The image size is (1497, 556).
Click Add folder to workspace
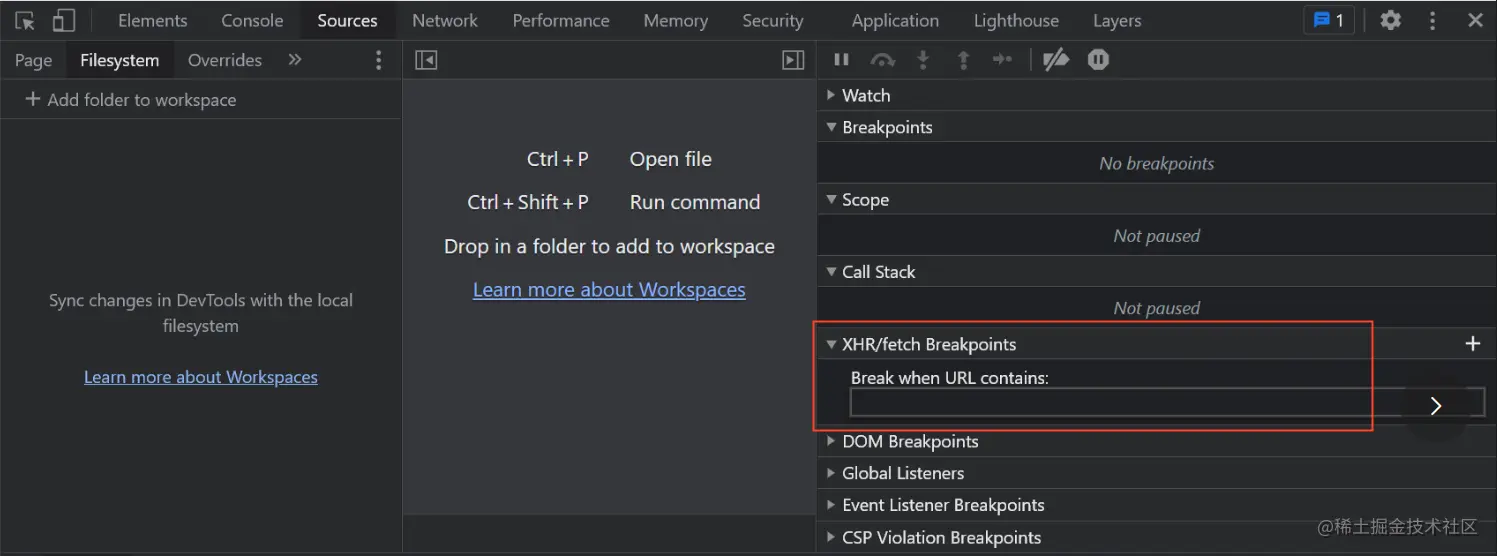(x=130, y=100)
